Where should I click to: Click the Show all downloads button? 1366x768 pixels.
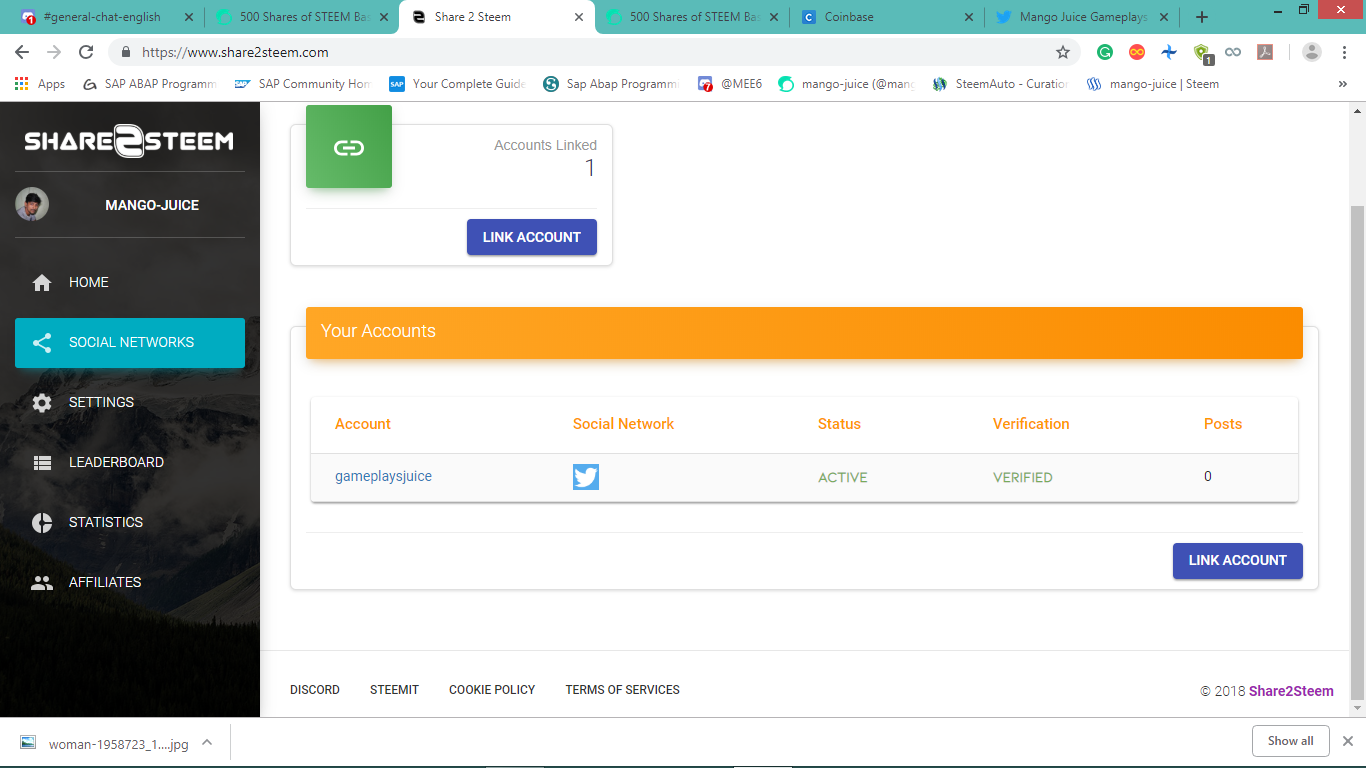tap(1291, 741)
